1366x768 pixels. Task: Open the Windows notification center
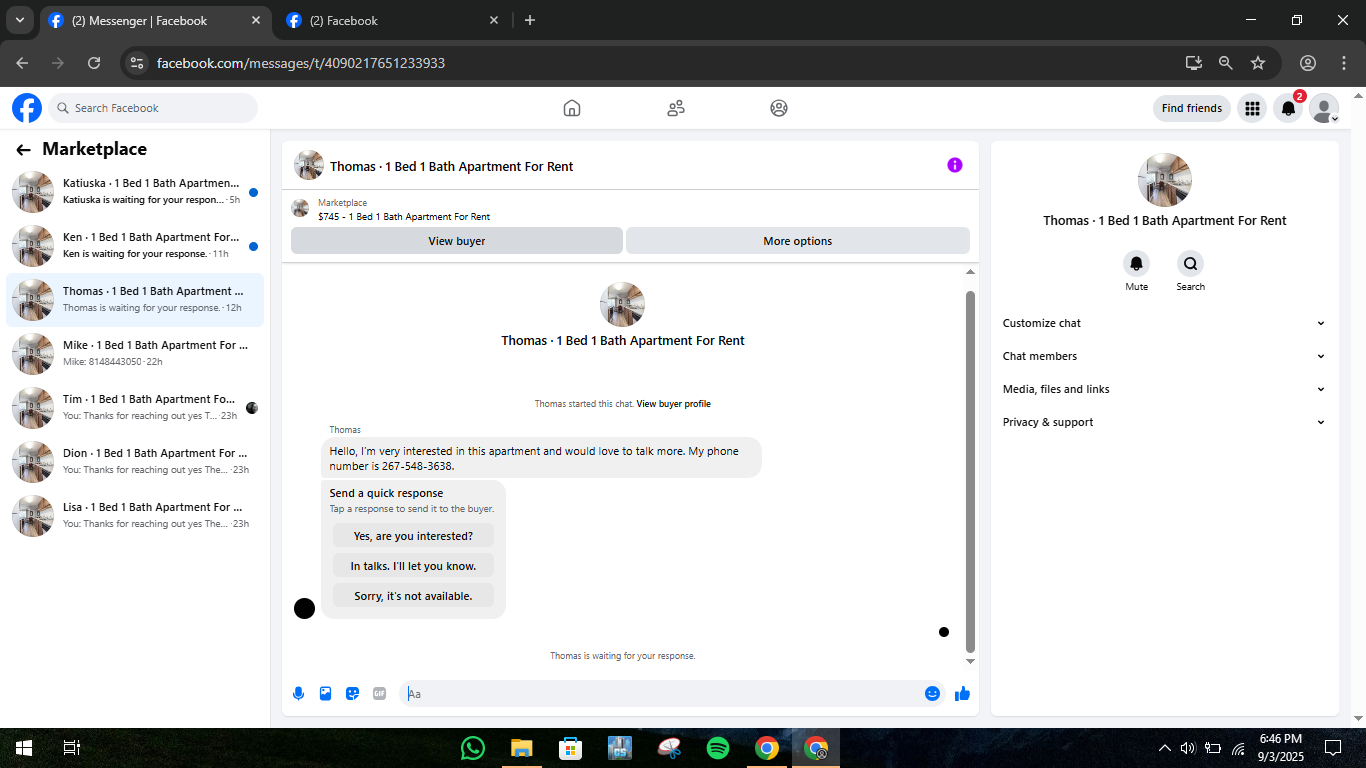click(x=1333, y=748)
